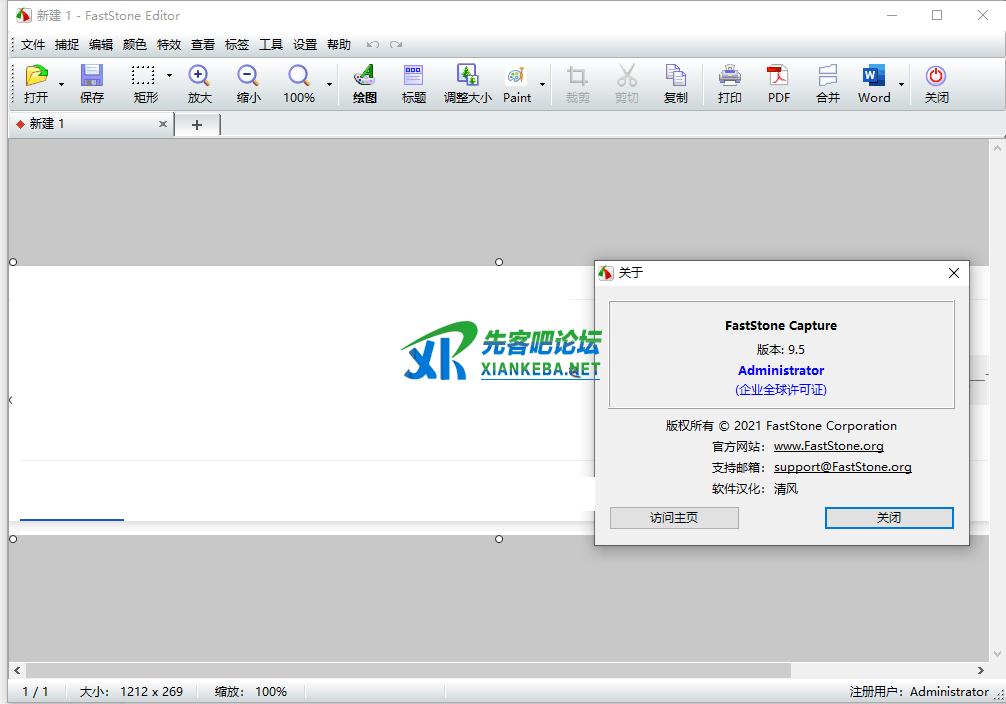Click the Print (打印) icon
Screen dimensions: 1006x704
(729, 83)
